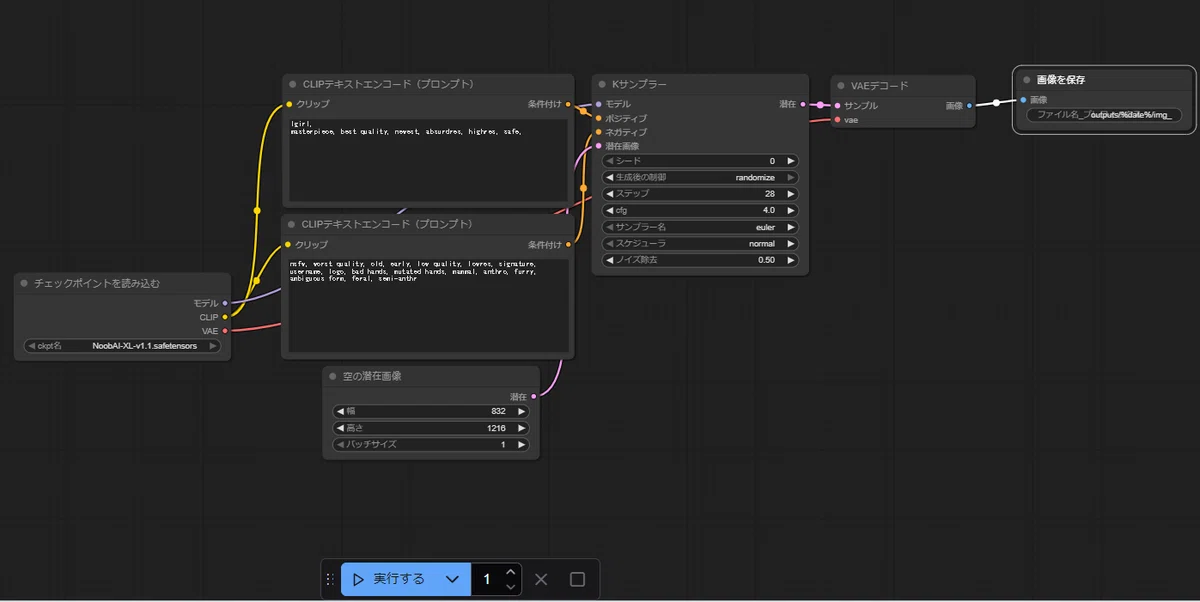Click the VAE output port on the checkpoint loader
Image resolution: width=1200 pixels, height=602 pixels.
pos(225,330)
